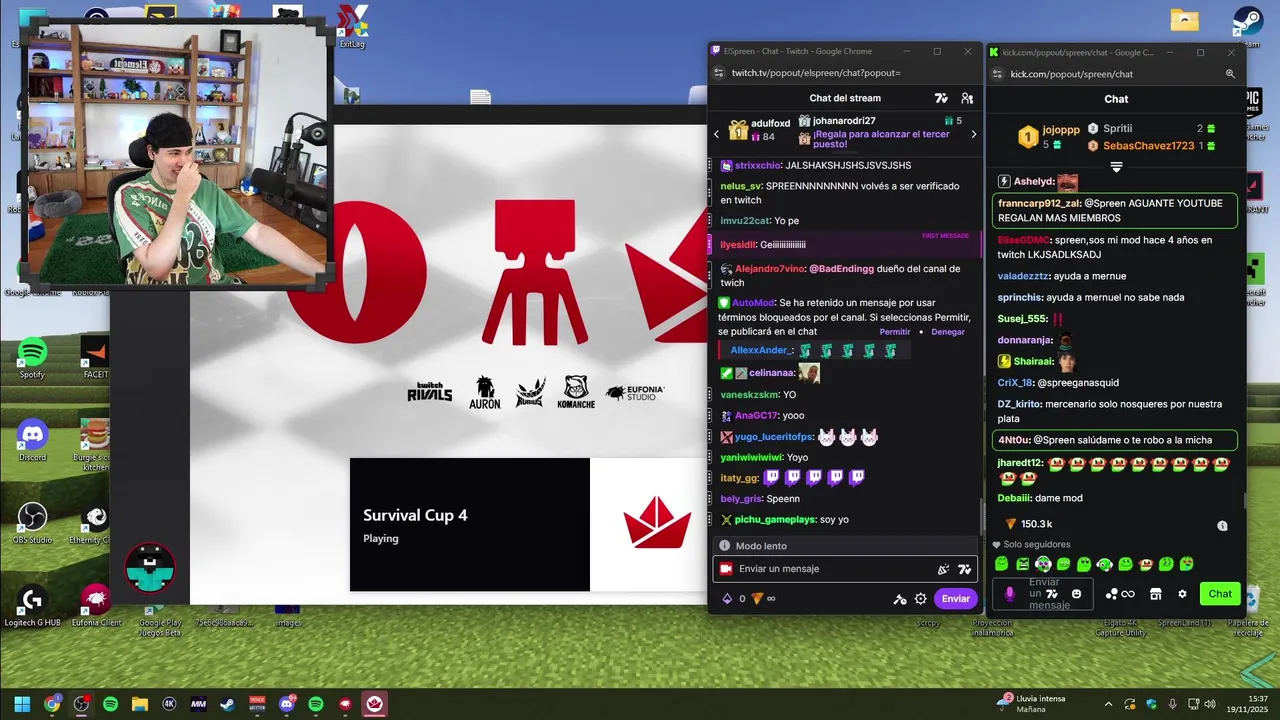Click the Modo lento info banner
This screenshot has width=1280, height=720.
(x=845, y=546)
